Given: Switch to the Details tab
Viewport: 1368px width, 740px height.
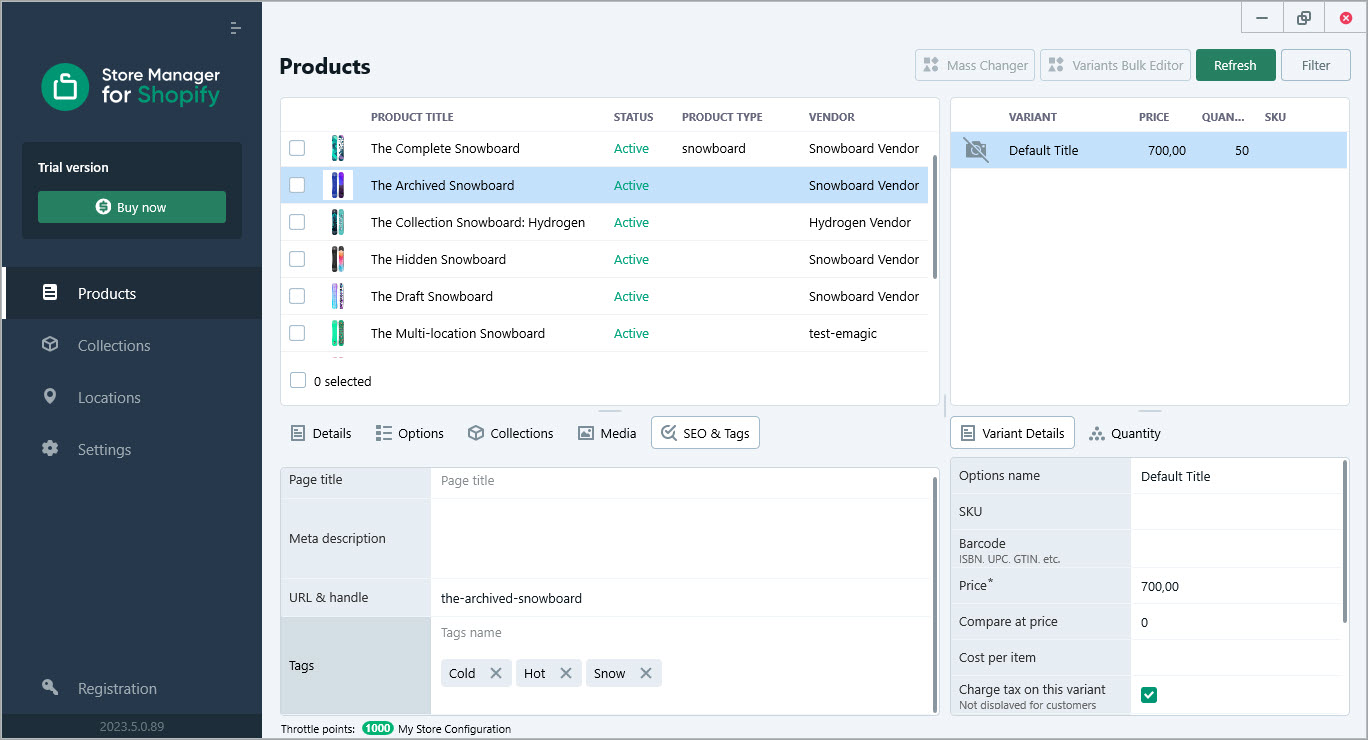Looking at the screenshot, I should coord(321,433).
